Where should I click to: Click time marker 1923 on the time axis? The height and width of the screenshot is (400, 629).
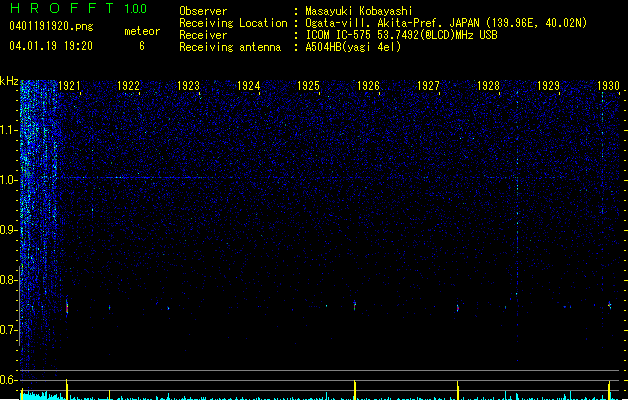pos(189,86)
